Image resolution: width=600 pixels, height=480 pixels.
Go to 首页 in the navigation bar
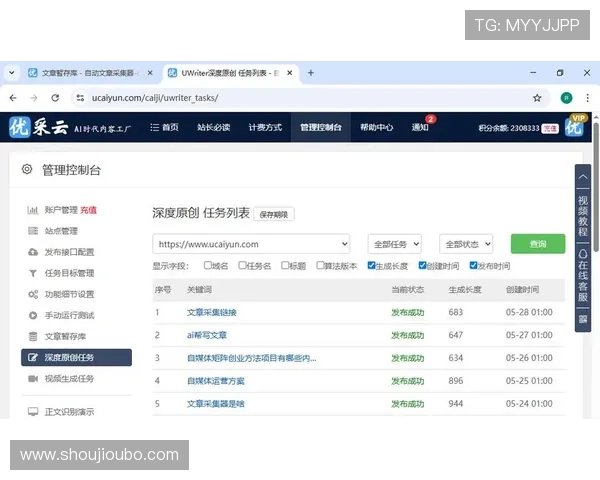pos(165,127)
